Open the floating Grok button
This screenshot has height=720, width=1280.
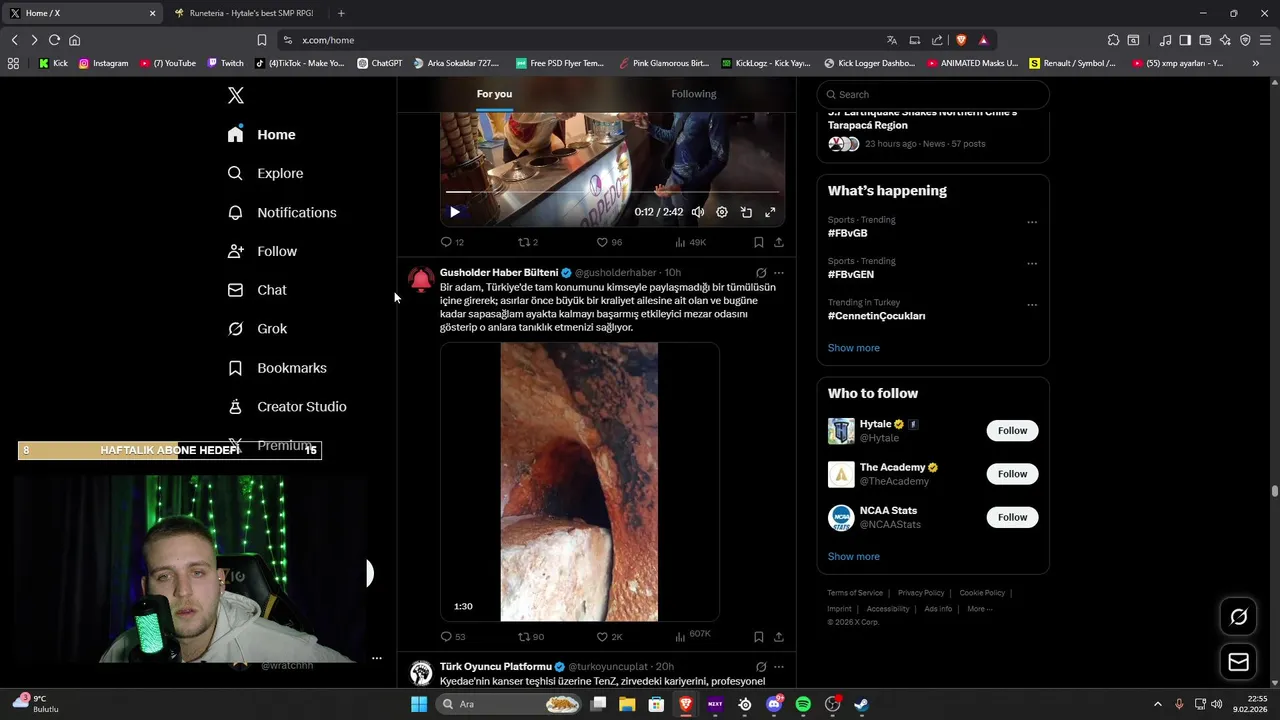(1238, 617)
